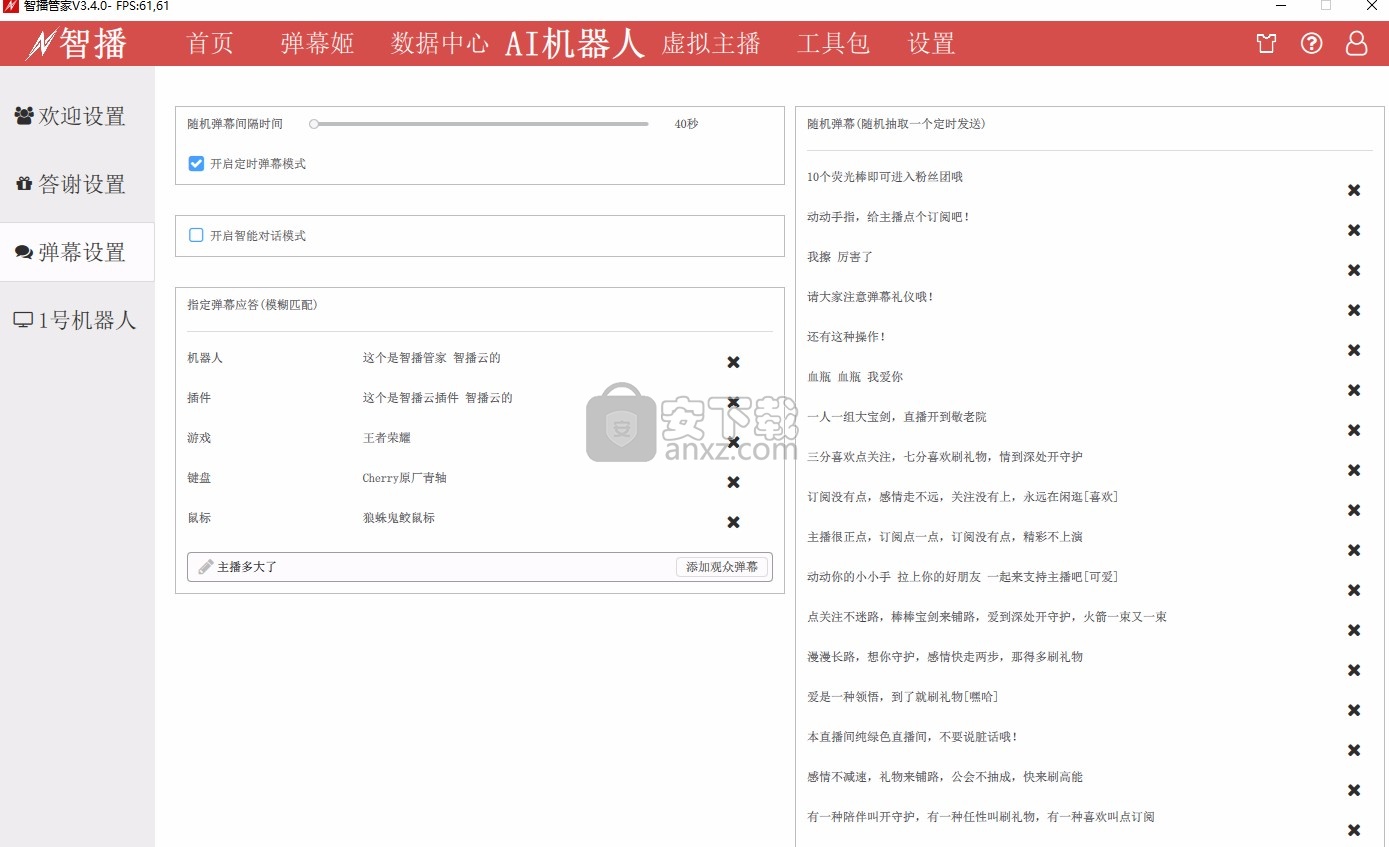Open the help question mark icon
Screen dimensions: 1389x847
1311,44
